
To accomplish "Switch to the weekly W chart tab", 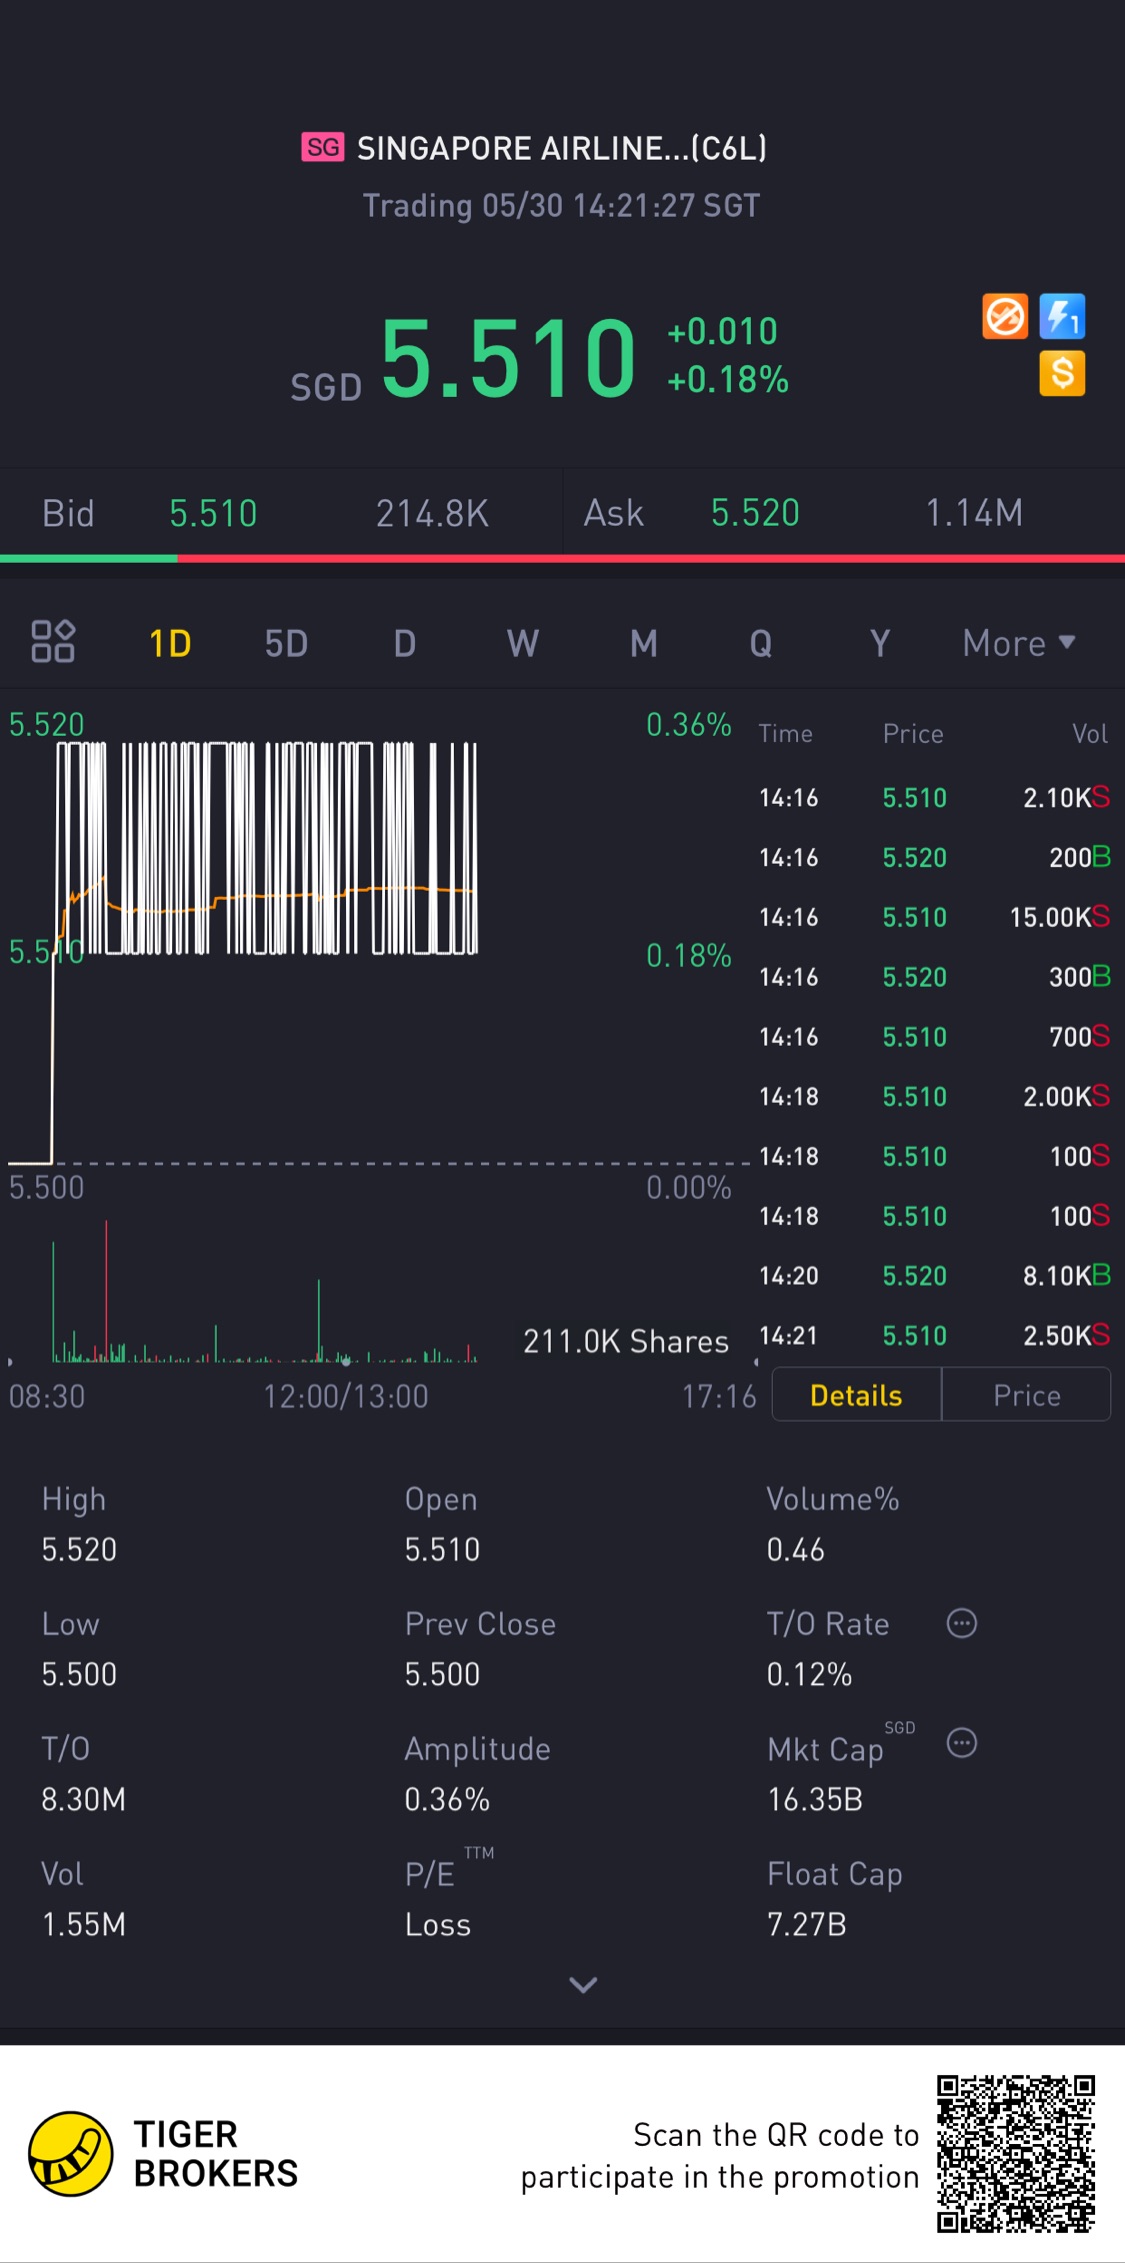I will point(523,643).
